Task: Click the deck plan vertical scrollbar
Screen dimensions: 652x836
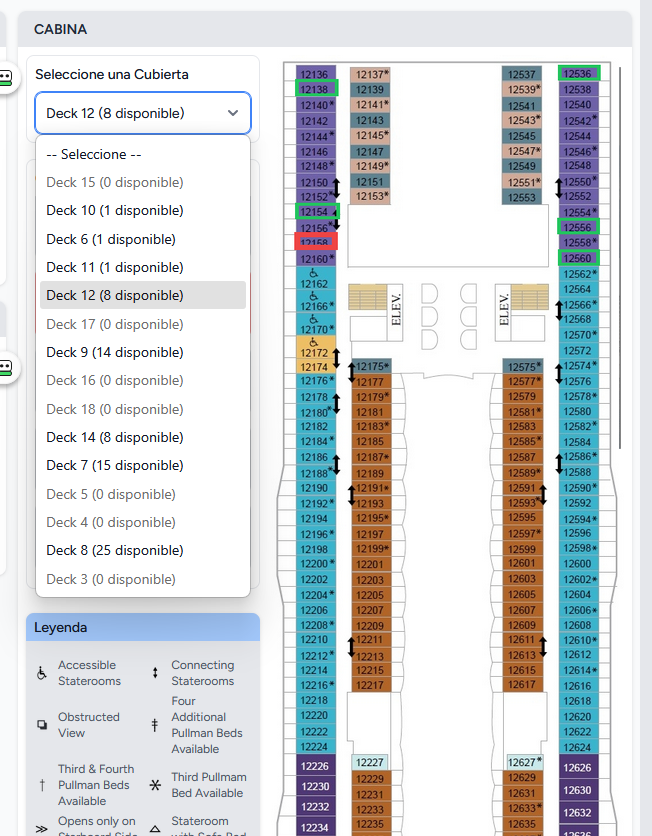Action: (x=620, y=400)
